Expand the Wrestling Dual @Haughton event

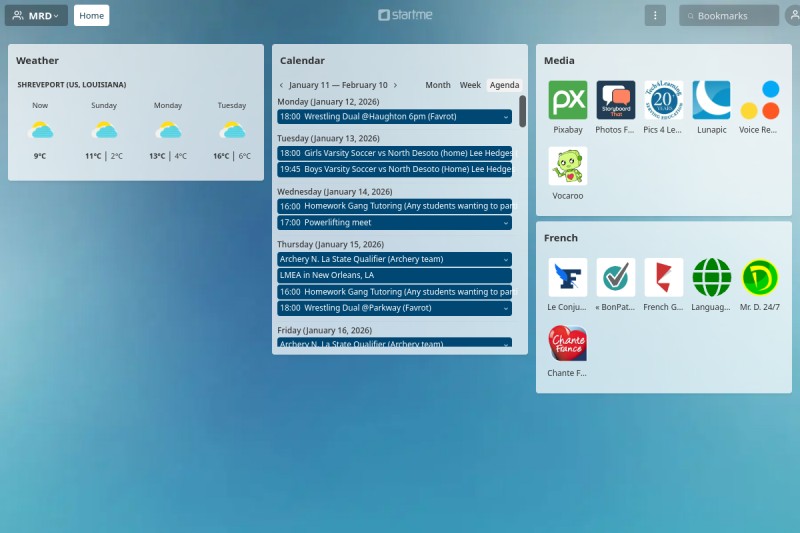(506, 117)
